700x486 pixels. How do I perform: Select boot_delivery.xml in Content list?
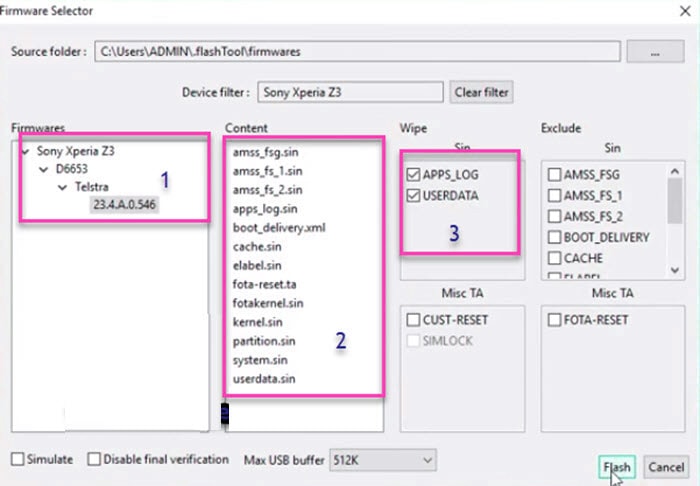(x=279, y=228)
